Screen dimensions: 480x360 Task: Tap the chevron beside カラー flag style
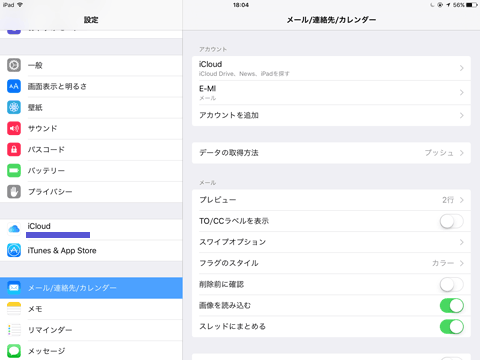click(x=462, y=263)
